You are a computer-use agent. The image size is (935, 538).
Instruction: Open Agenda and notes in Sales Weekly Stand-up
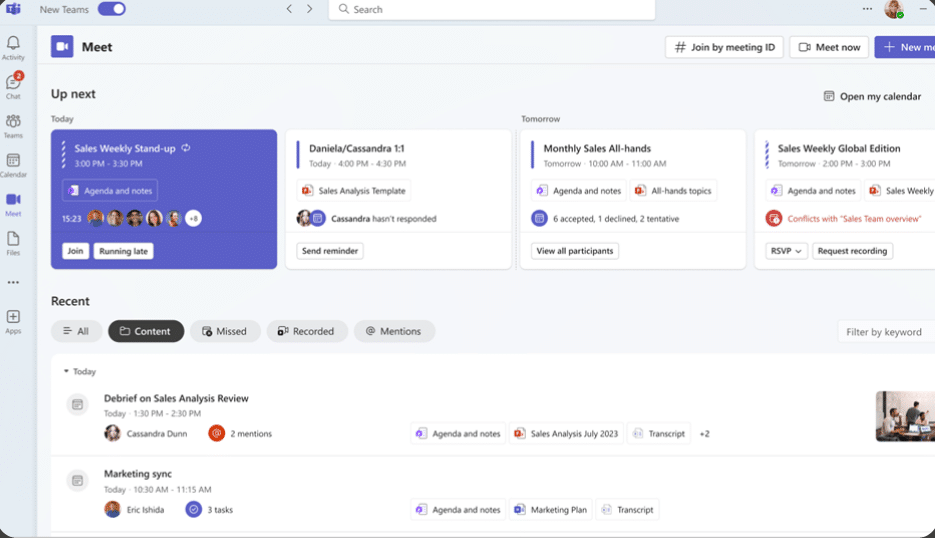click(110, 191)
